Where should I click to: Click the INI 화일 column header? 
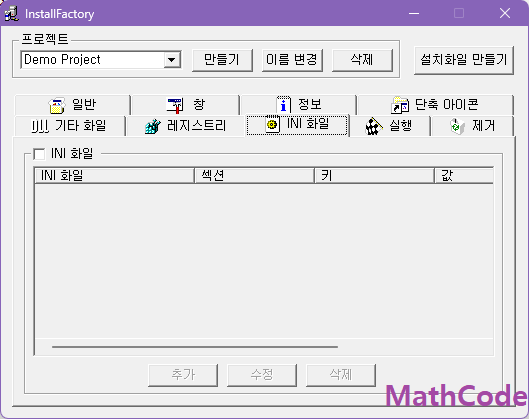(x=115, y=176)
